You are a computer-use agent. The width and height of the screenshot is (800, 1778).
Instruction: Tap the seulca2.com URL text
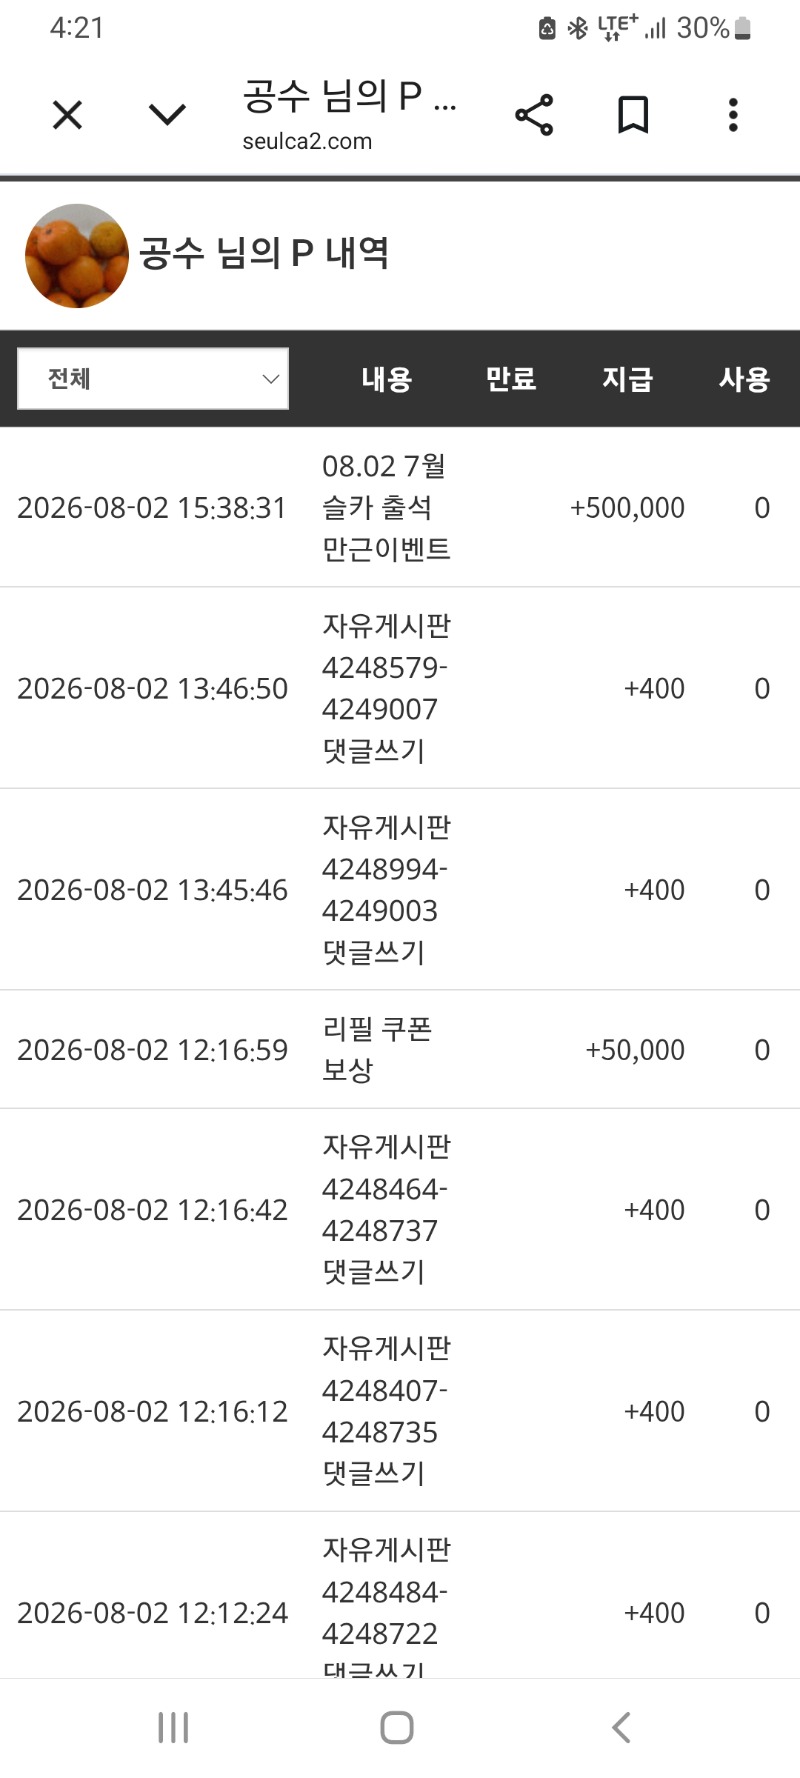(307, 141)
